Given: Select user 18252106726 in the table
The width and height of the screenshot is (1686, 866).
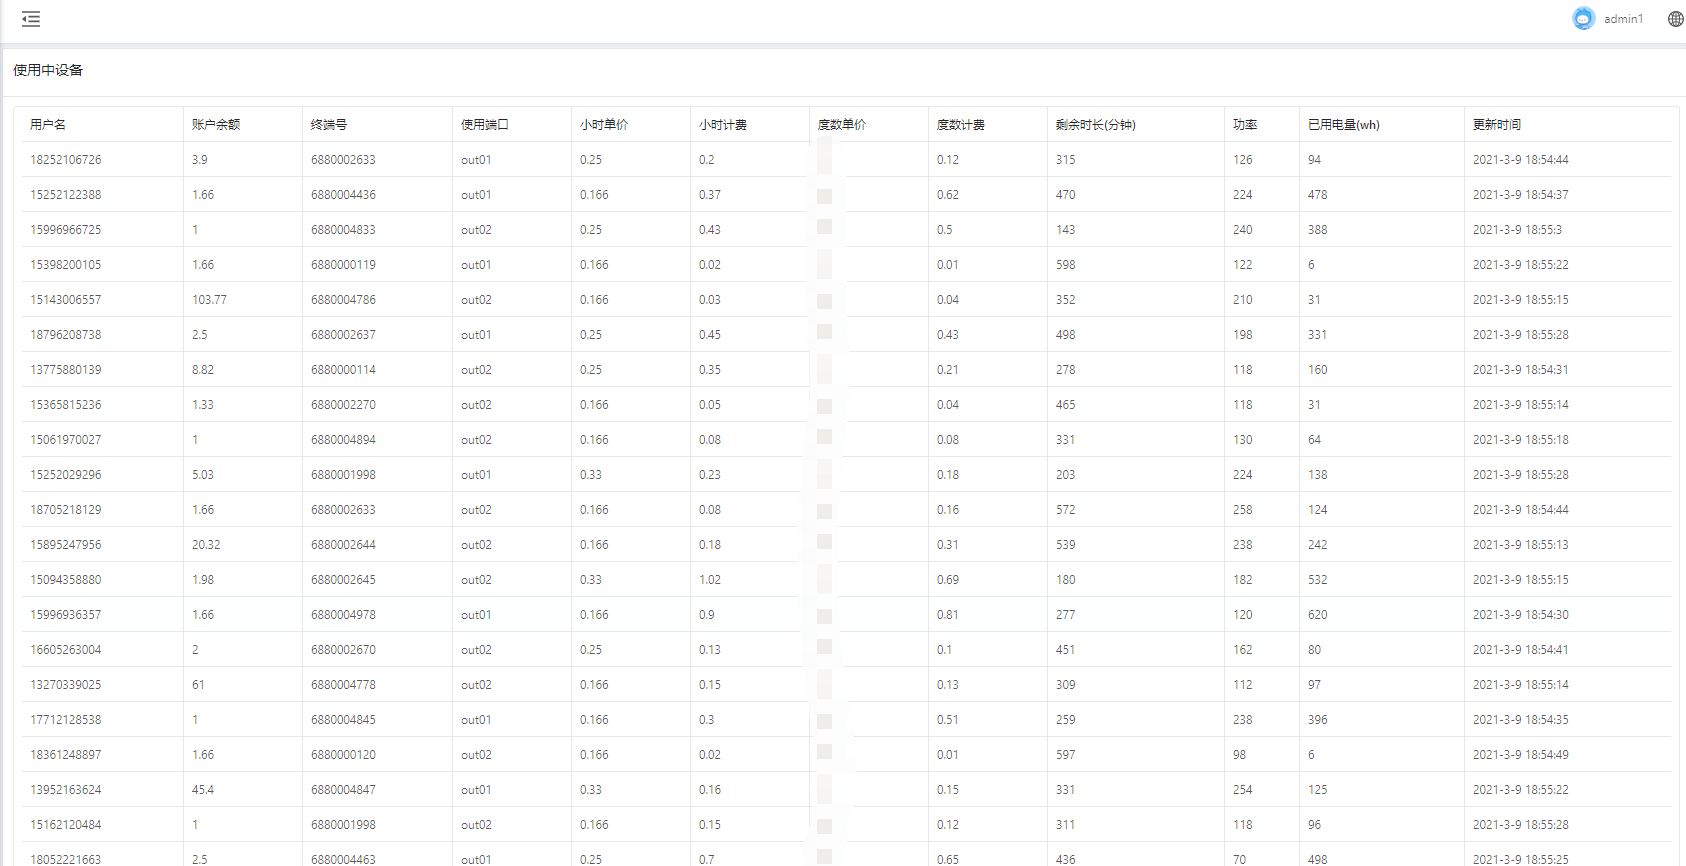Looking at the screenshot, I should (x=66, y=160).
